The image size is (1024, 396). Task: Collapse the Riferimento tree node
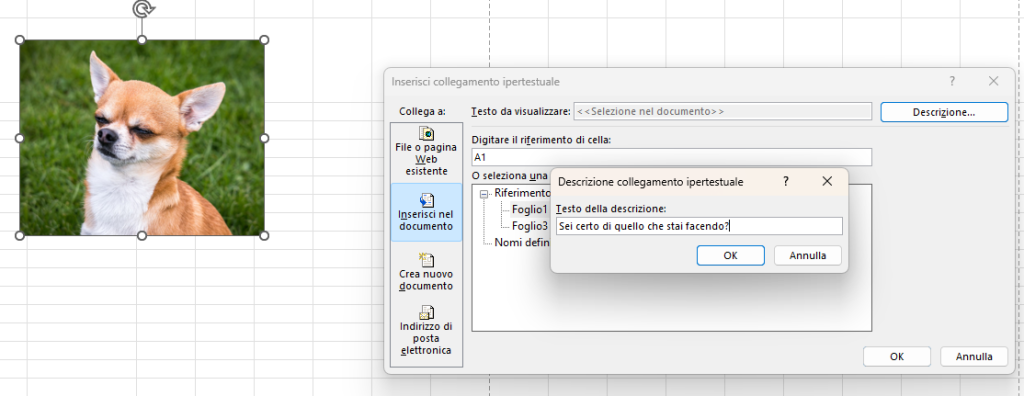tap(484, 193)
